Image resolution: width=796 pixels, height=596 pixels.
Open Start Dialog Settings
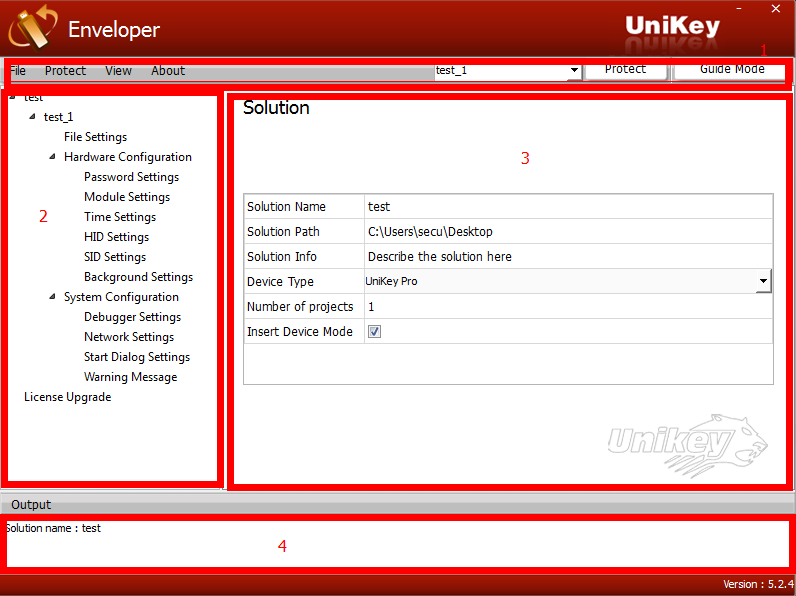(137, 357)
